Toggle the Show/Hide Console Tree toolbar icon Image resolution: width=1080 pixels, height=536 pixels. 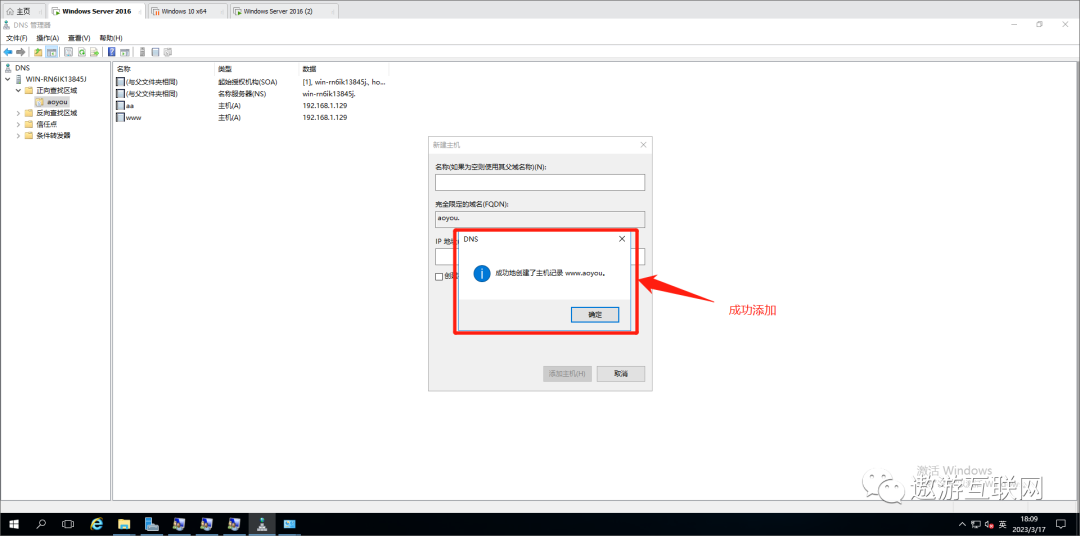click(52, 52)
